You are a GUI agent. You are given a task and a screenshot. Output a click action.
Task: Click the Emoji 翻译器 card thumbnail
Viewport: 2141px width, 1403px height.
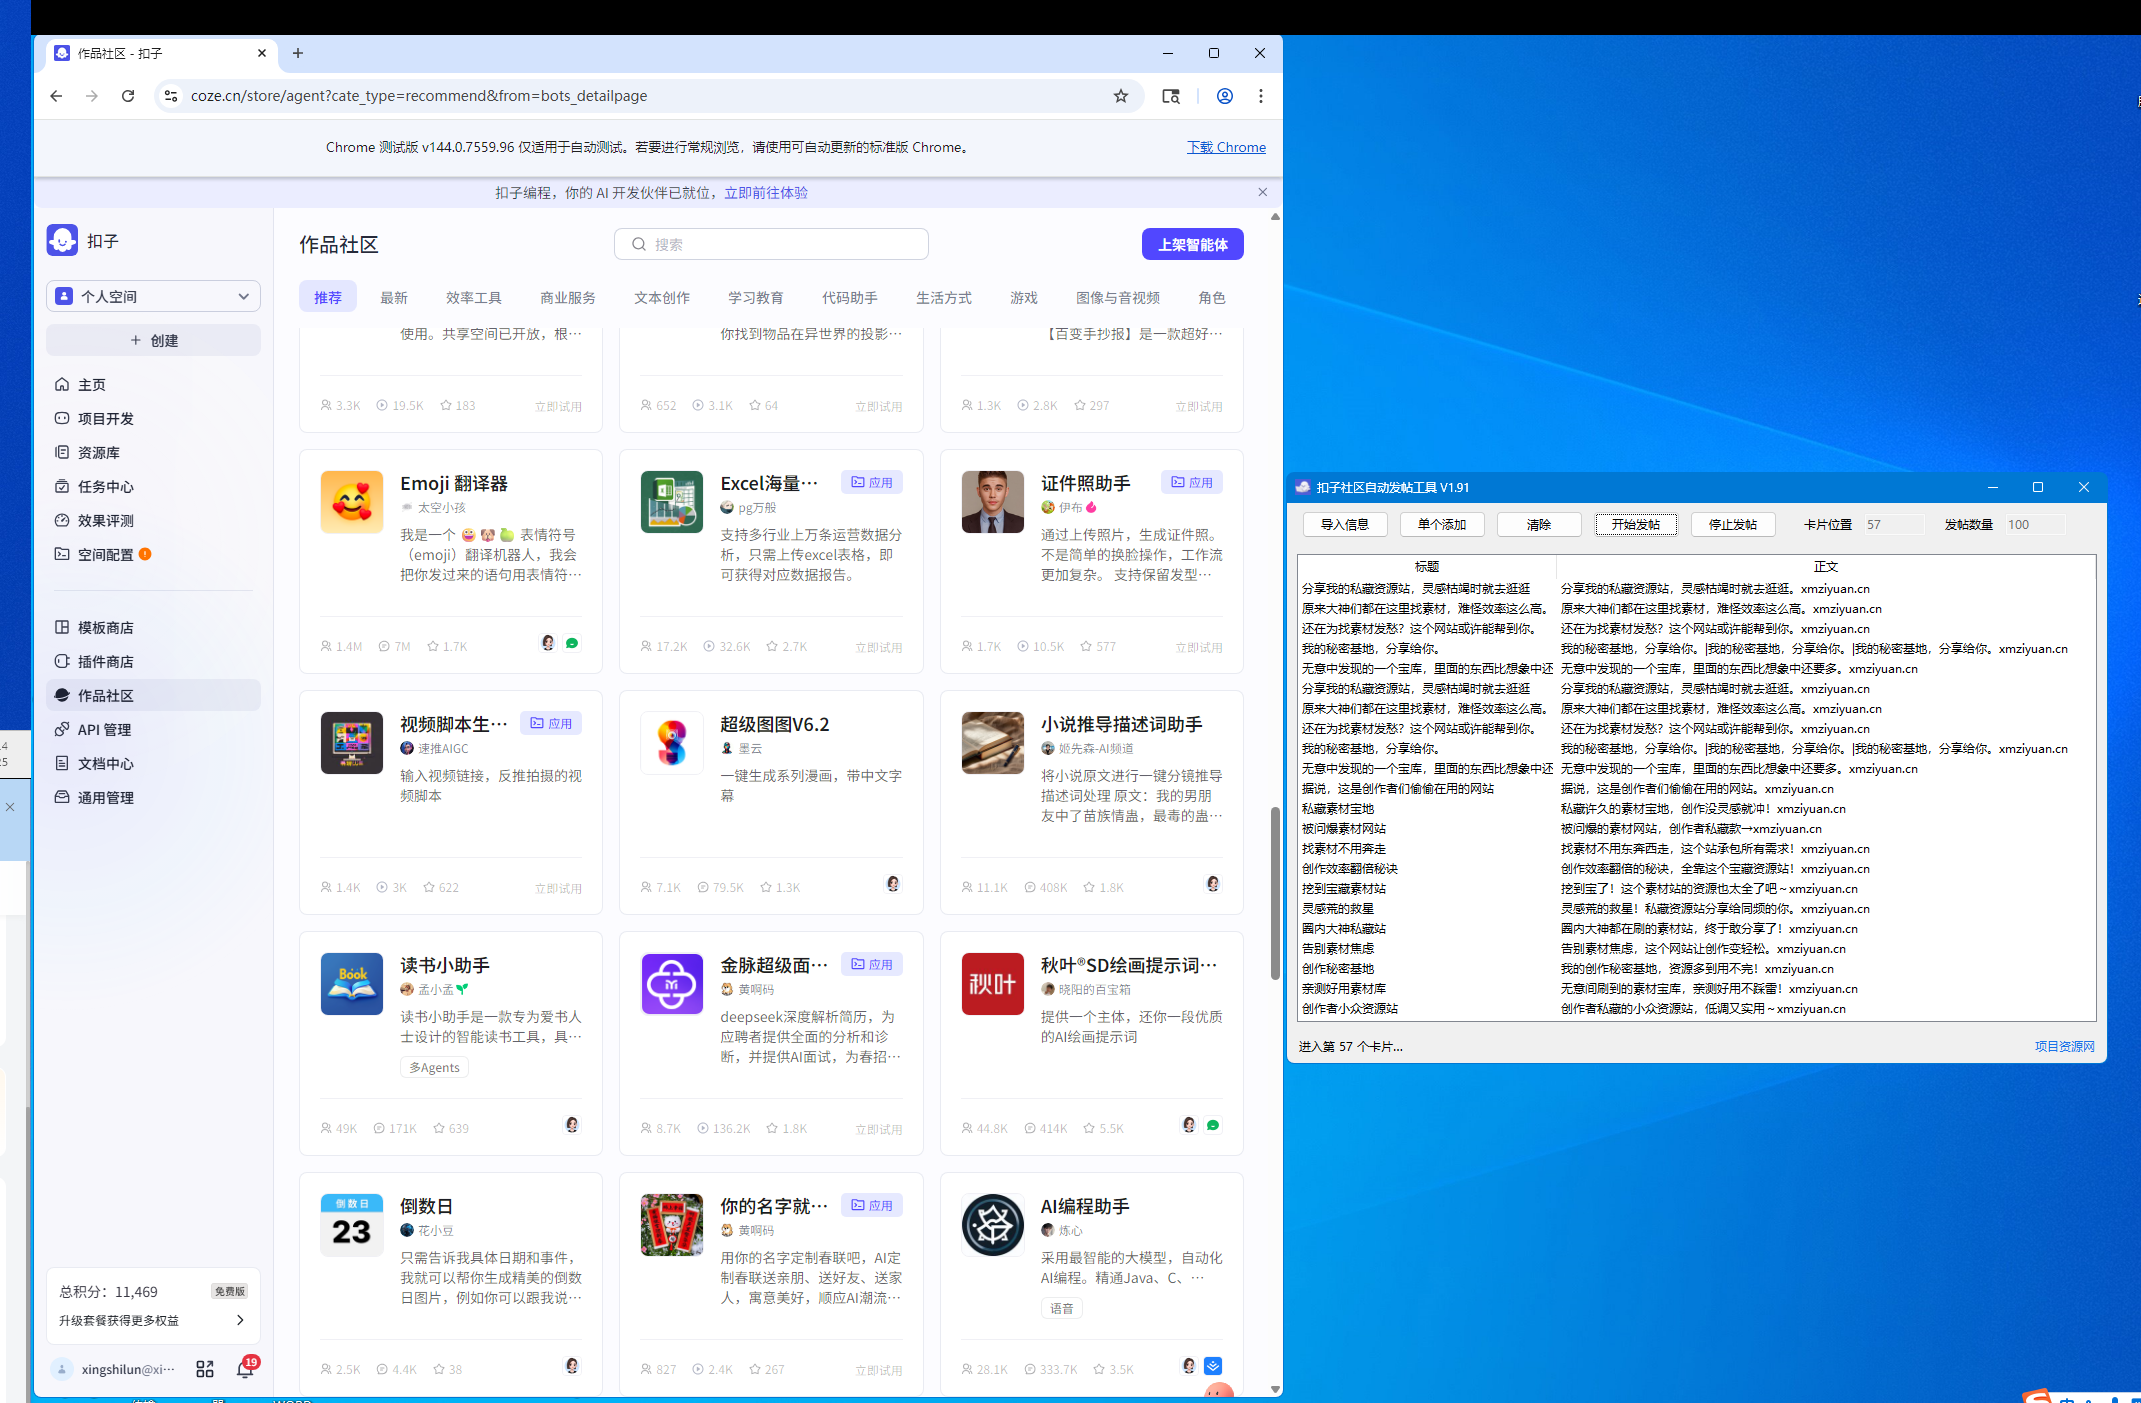(x=352, y=502)
